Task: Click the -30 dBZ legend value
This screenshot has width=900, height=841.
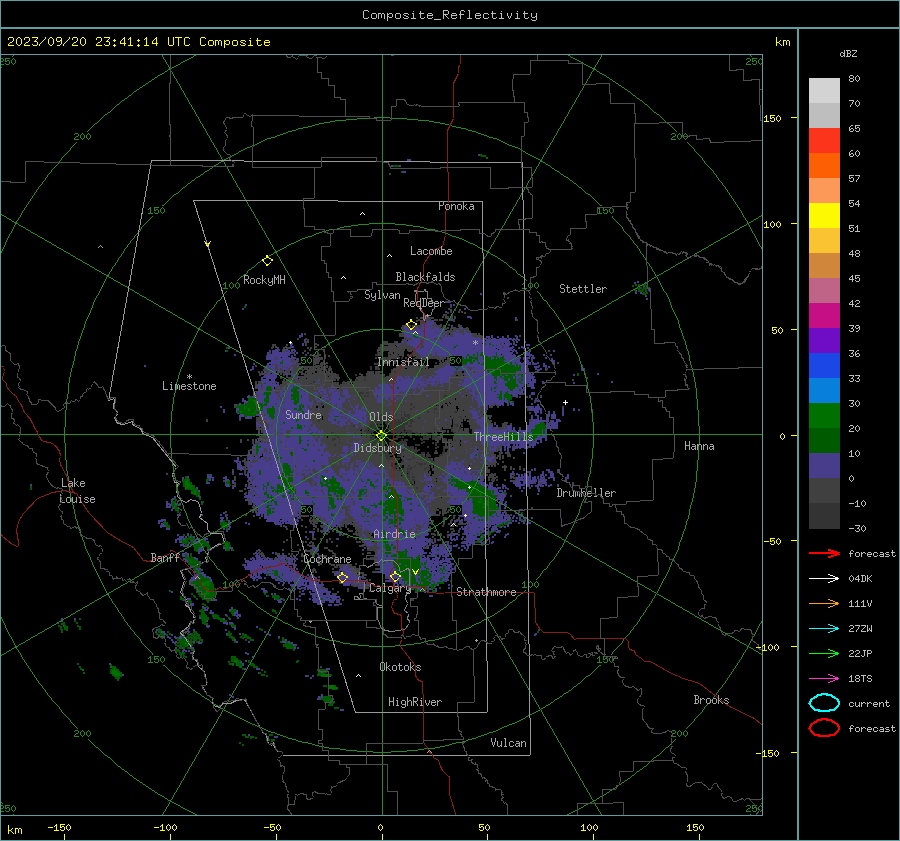Action: 857,528
